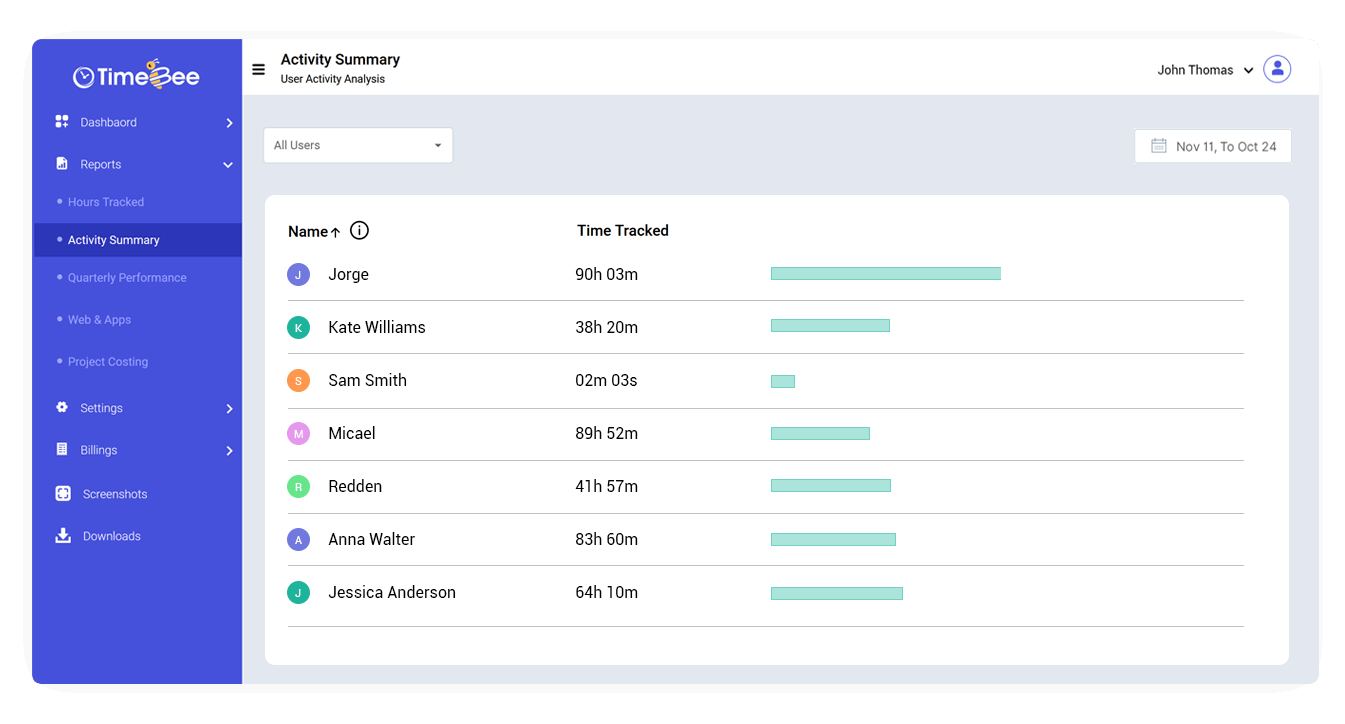Click the hamburger menu icon
Viewport: 1345px width, 724px height.
258,69
